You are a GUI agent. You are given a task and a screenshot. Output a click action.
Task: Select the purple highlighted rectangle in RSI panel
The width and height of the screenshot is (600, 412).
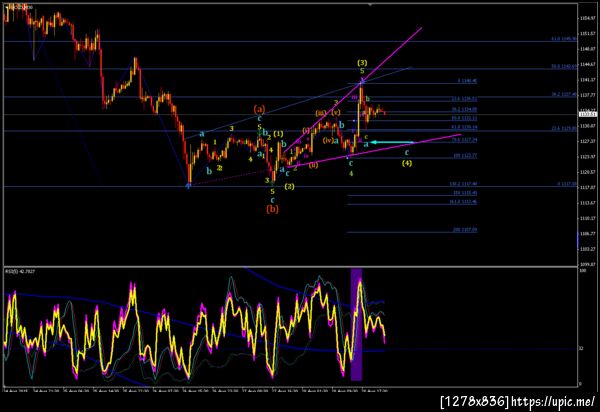(x=356, y=324)
